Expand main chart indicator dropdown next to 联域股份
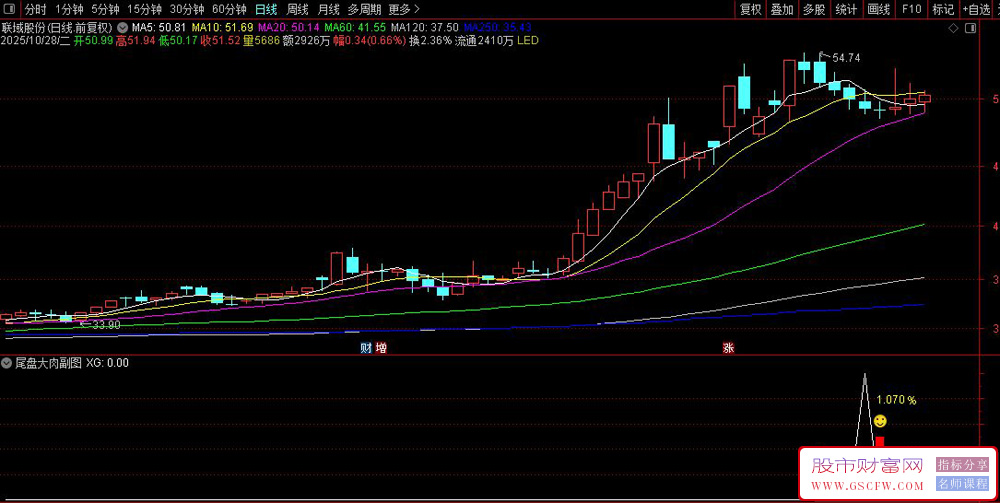1000x503 pixels. pyautogui.click(x=122, y=28)
